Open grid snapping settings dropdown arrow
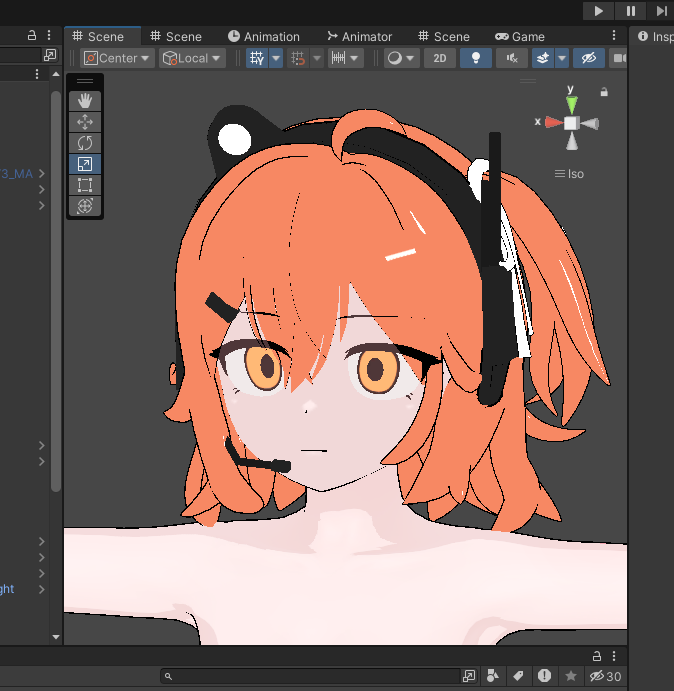The image size is (674, 691). (317, 58)
